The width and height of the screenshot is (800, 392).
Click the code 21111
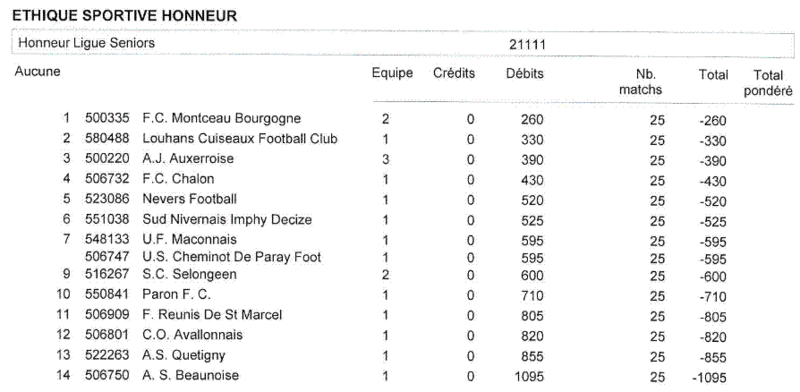528,44
